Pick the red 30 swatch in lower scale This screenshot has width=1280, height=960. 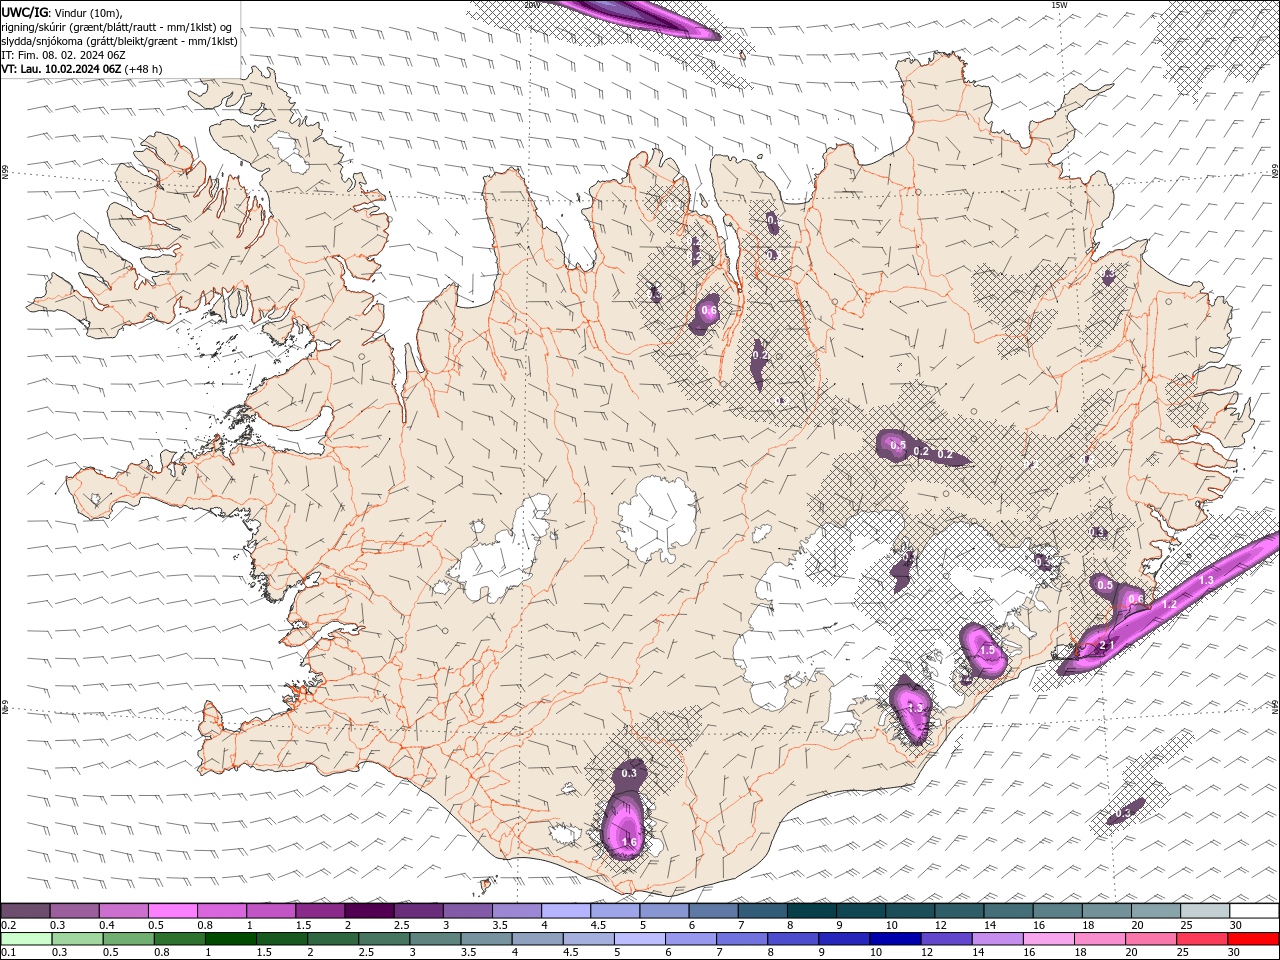click(x=1253, y=939)
